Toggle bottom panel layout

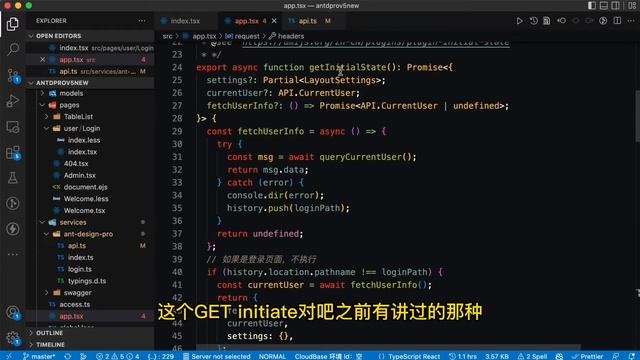(604, 6)
